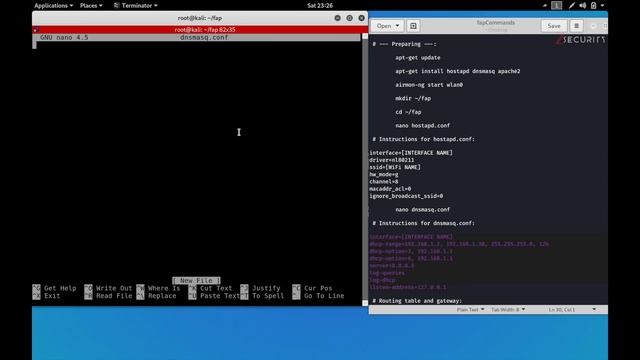Click the Ln 30, Col 1 status entry
The height and width of the screenshot is (360, 640).
(x=562, y=310)
